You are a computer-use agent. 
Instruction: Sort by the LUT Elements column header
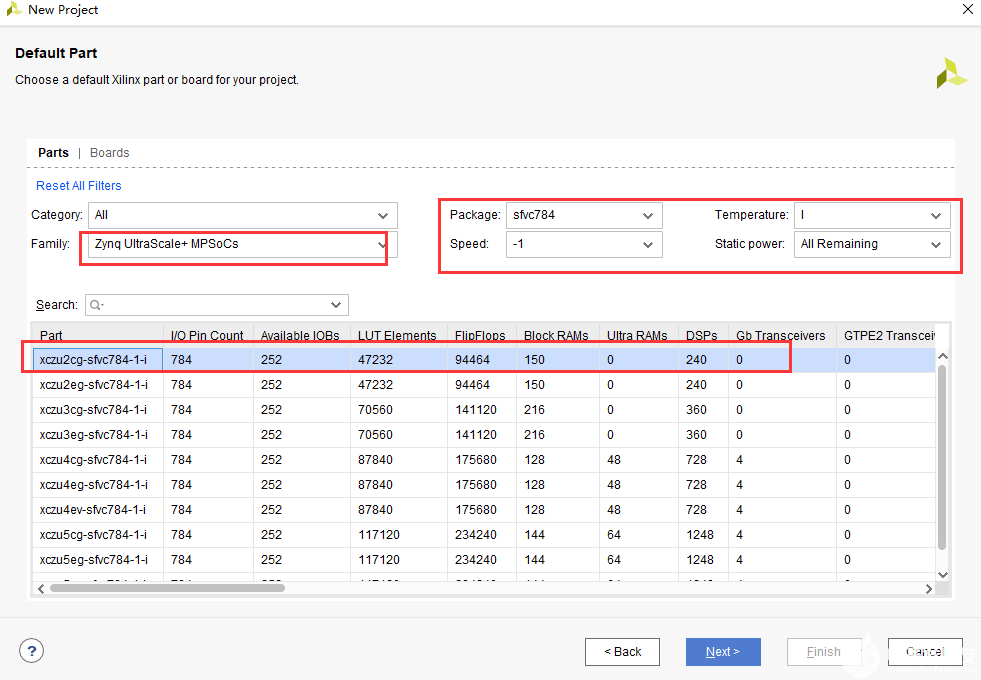coord(397,336)
